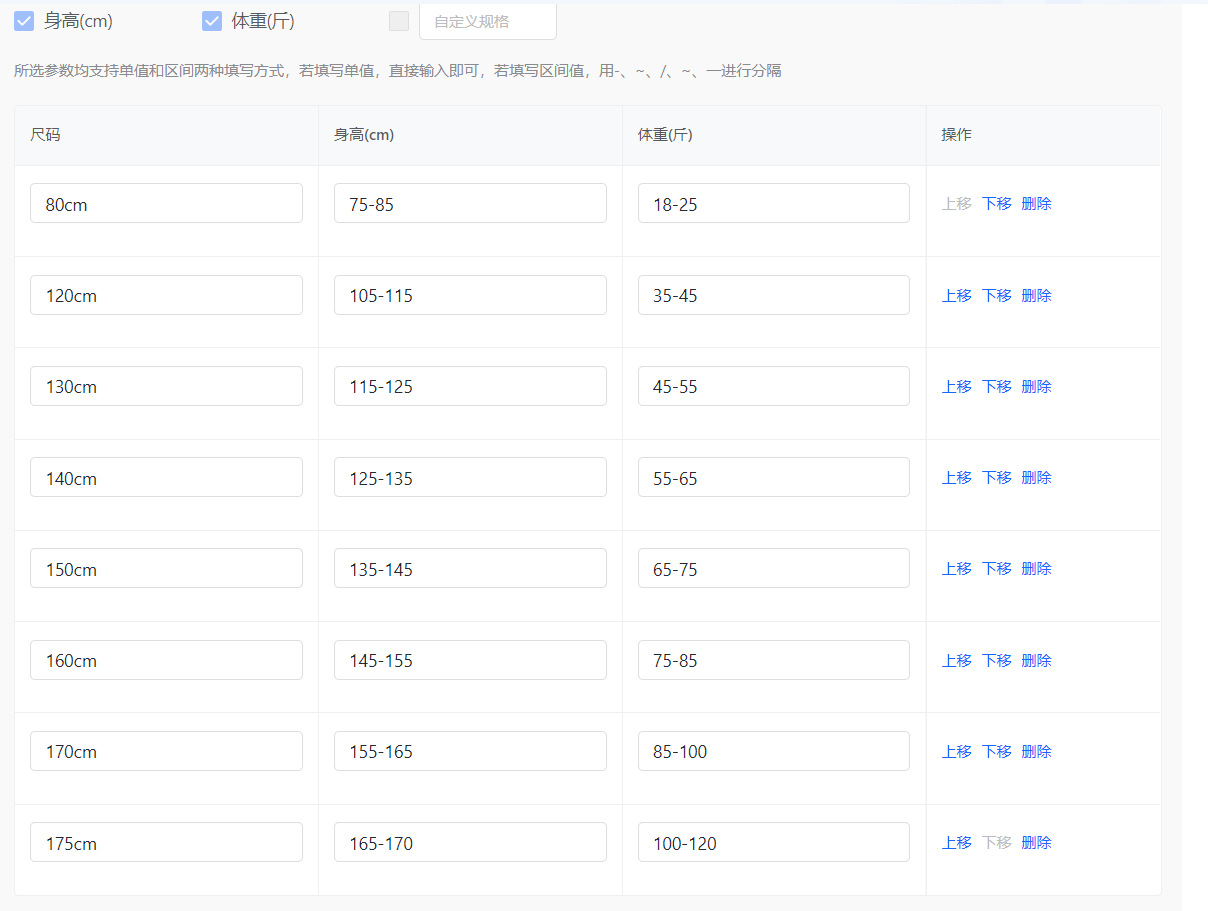
Task: Click 上移 for the 150cm row
Action: tap(956, 569)
